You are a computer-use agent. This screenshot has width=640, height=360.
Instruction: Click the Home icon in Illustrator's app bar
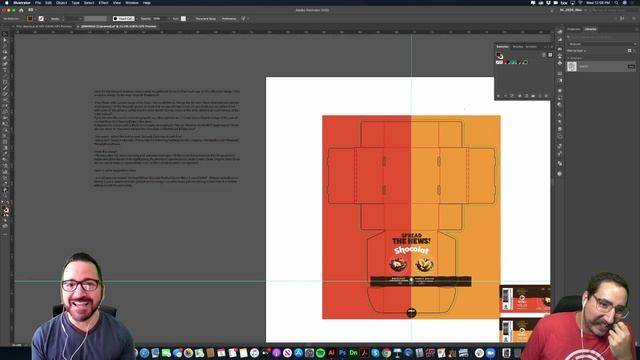coord(21,10)
